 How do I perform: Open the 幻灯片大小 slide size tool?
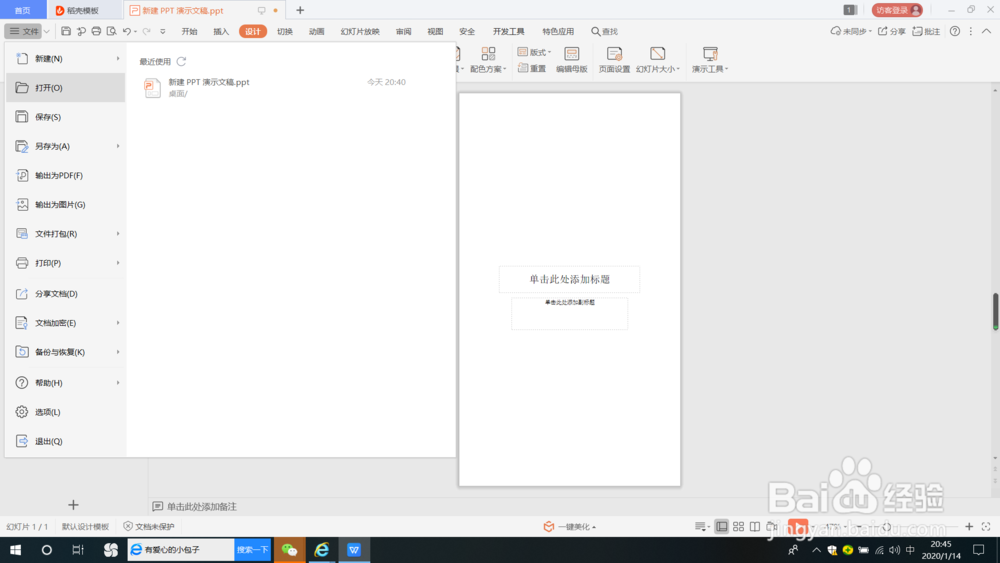658,60
